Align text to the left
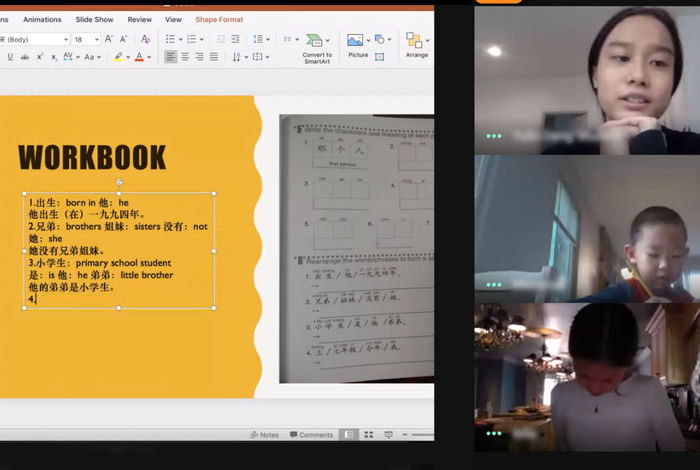700x470 pixels. pos(170,57)
